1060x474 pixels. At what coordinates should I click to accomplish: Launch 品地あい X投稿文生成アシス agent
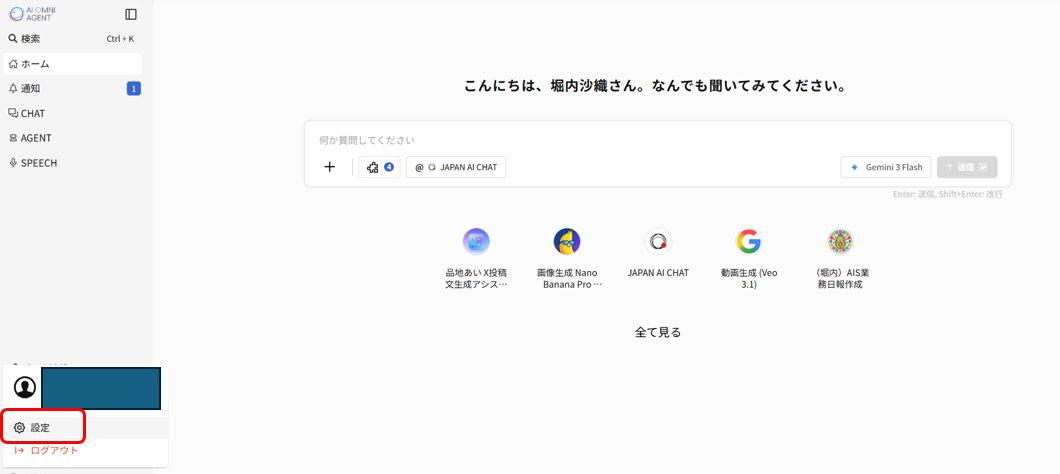click(476, 259)
